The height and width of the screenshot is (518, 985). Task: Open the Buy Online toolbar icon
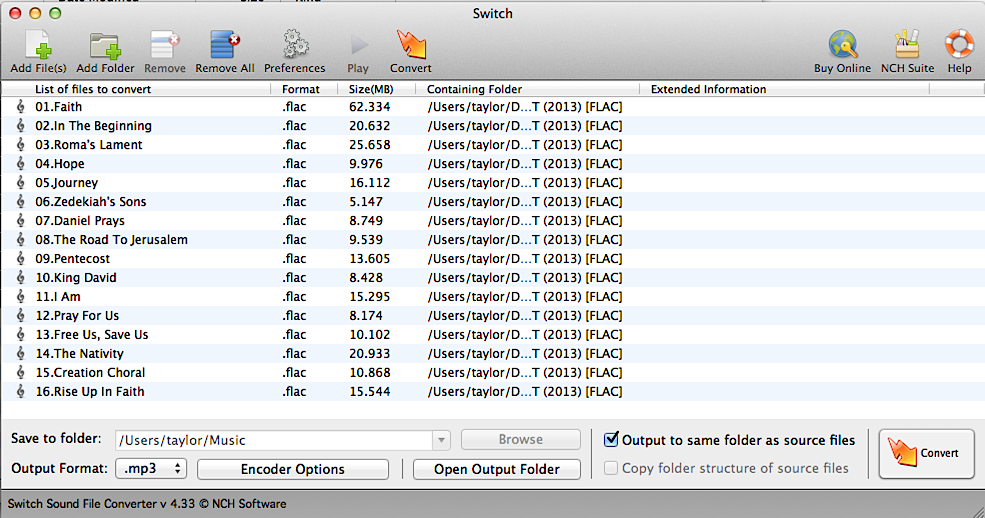coord(842,47)
